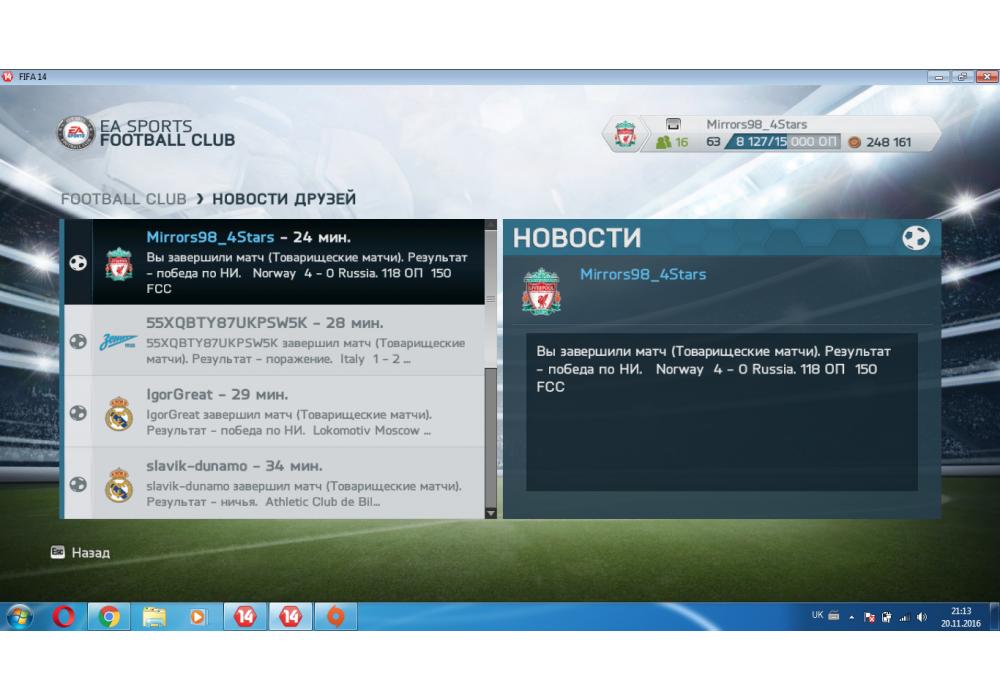Viewport: 1000px width, 700px height.
Task: Minimize the FIFA 14 window
Action: click(x=938, y=77)
